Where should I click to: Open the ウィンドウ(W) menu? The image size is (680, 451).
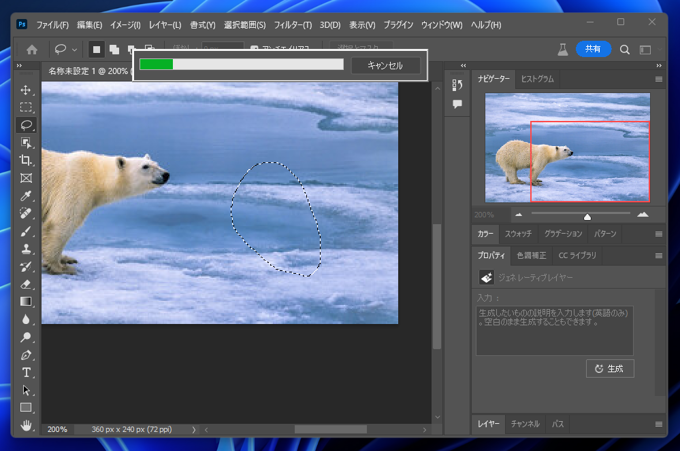(442, 25)
